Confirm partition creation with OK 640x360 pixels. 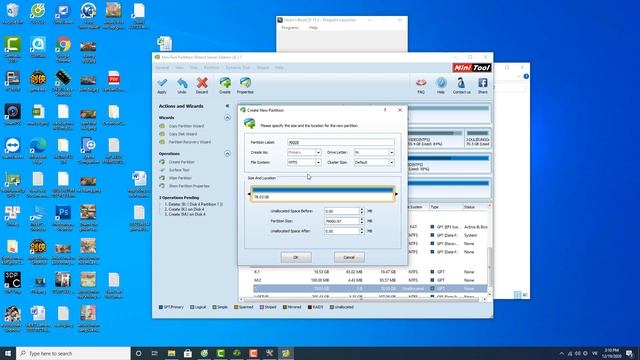[296, 257]
